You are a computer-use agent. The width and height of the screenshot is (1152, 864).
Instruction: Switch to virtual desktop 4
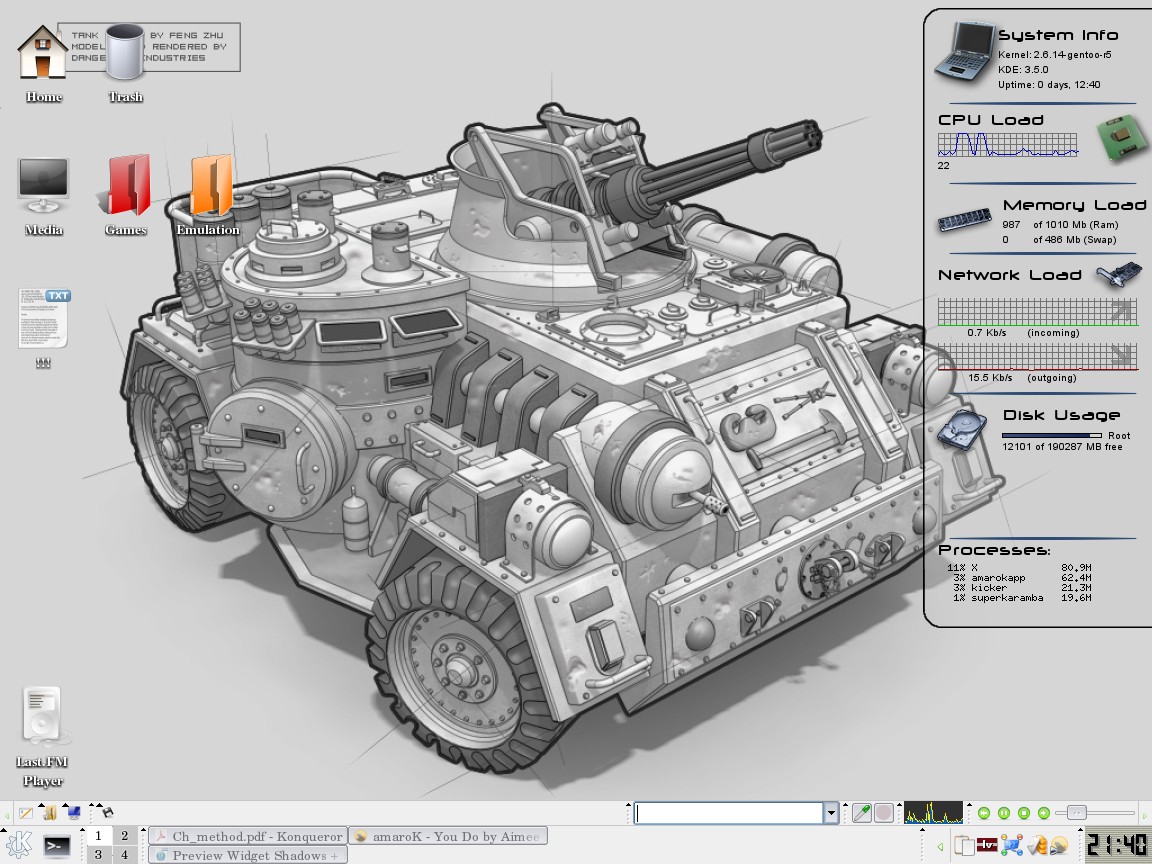tap(124, 854)
